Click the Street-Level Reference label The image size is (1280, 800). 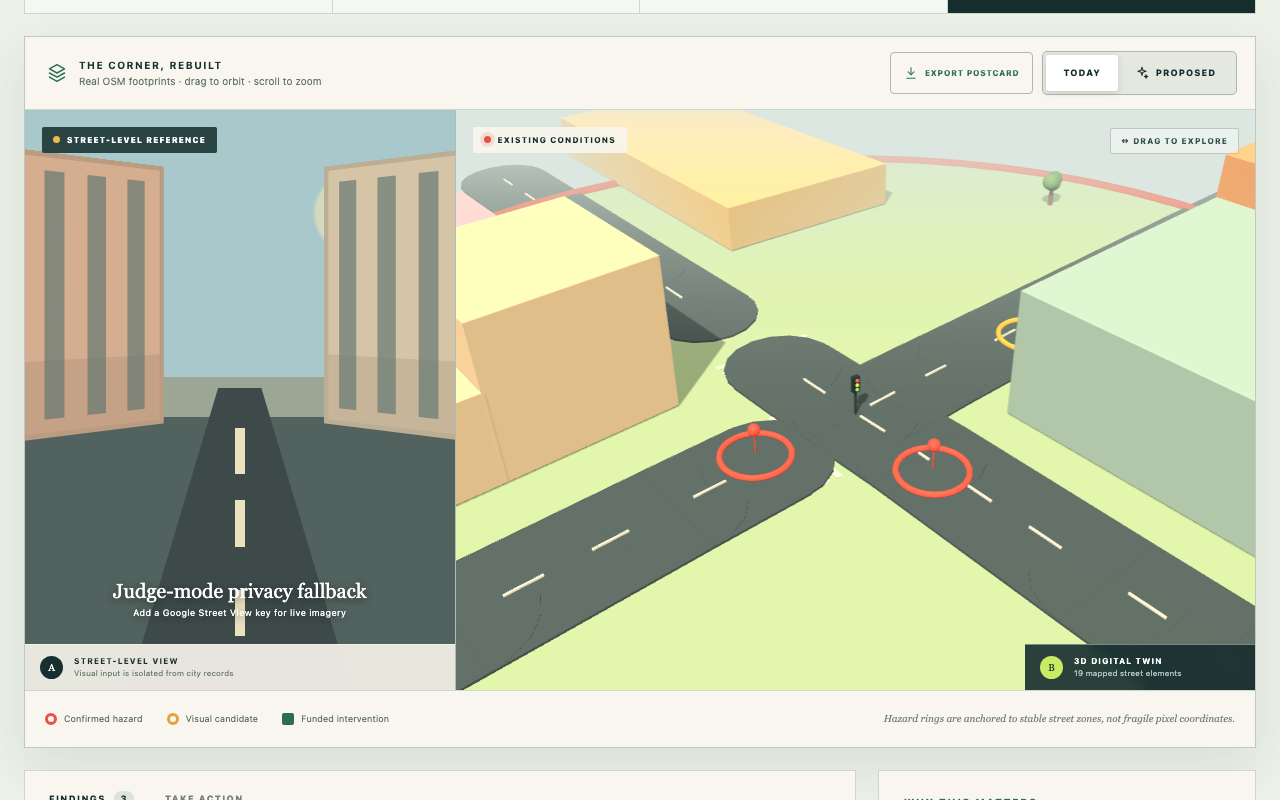pyautogui.click(x=129, y=140)
